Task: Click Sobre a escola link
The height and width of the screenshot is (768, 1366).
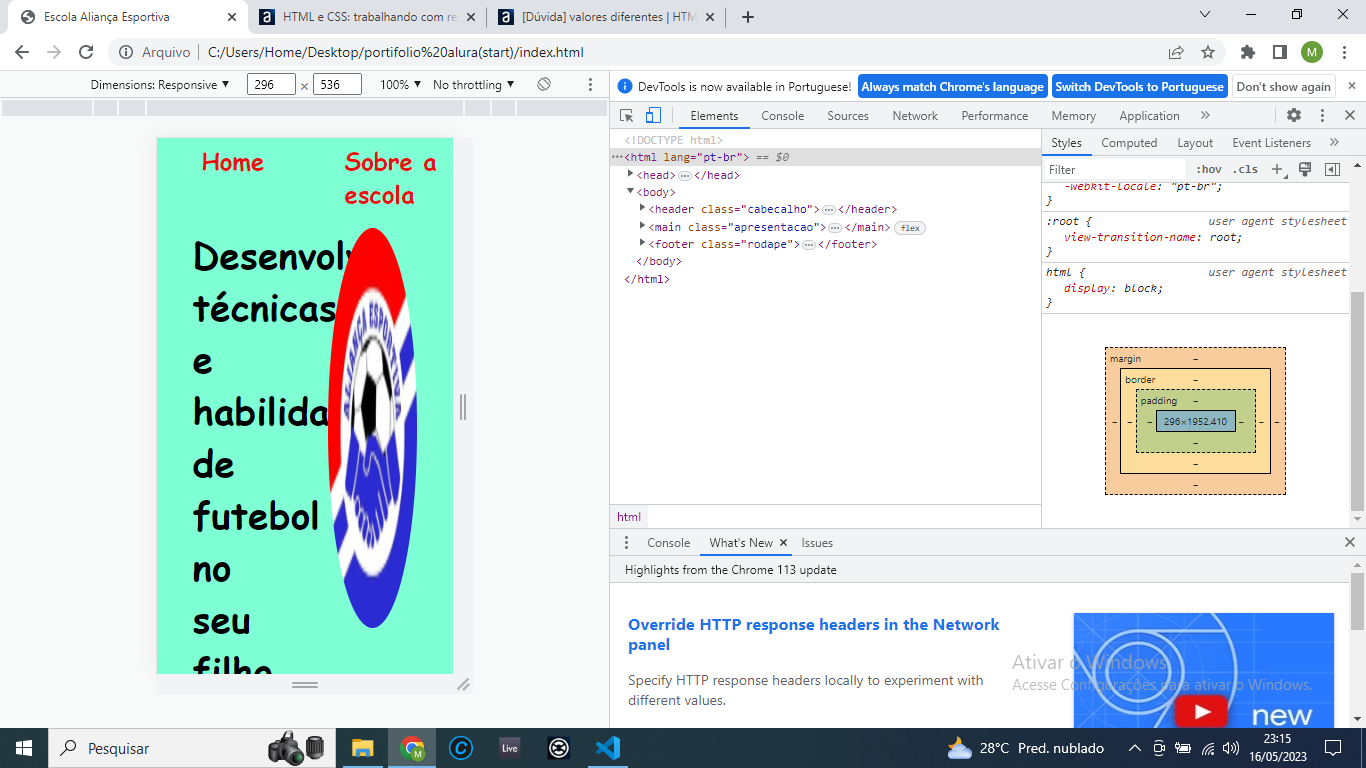Action: point(390,178)
